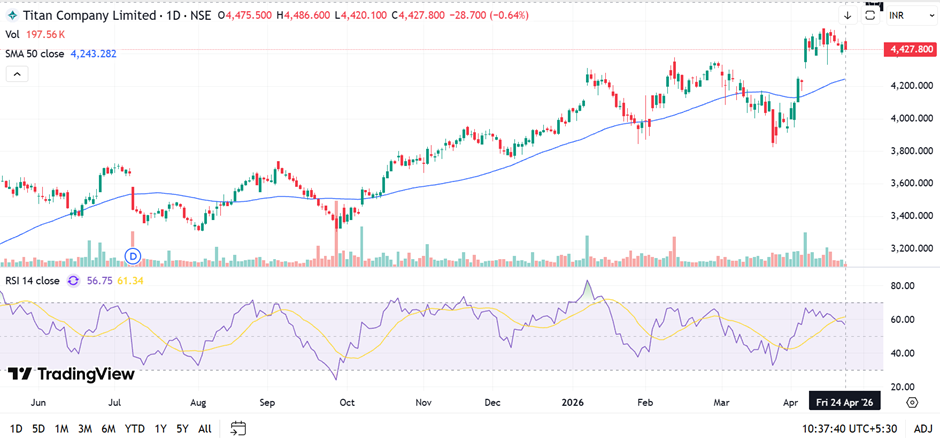Screen dimensions: 940x439
Task: Click the Titan Company symbol logo icon
Action: 11,15
